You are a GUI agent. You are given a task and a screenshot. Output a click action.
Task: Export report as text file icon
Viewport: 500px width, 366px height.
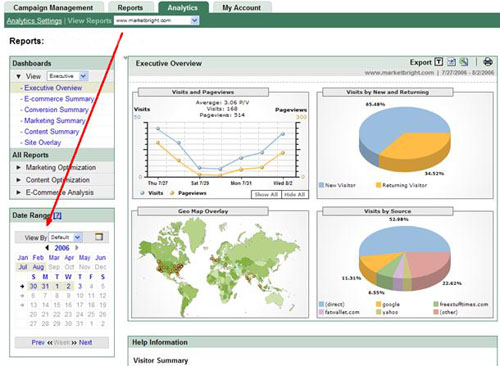[x=439, y=62]
